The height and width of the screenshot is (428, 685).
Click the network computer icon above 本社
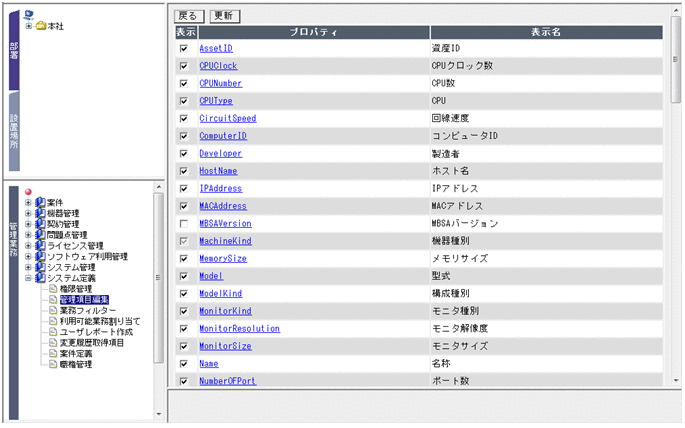[x=29, y=15]
